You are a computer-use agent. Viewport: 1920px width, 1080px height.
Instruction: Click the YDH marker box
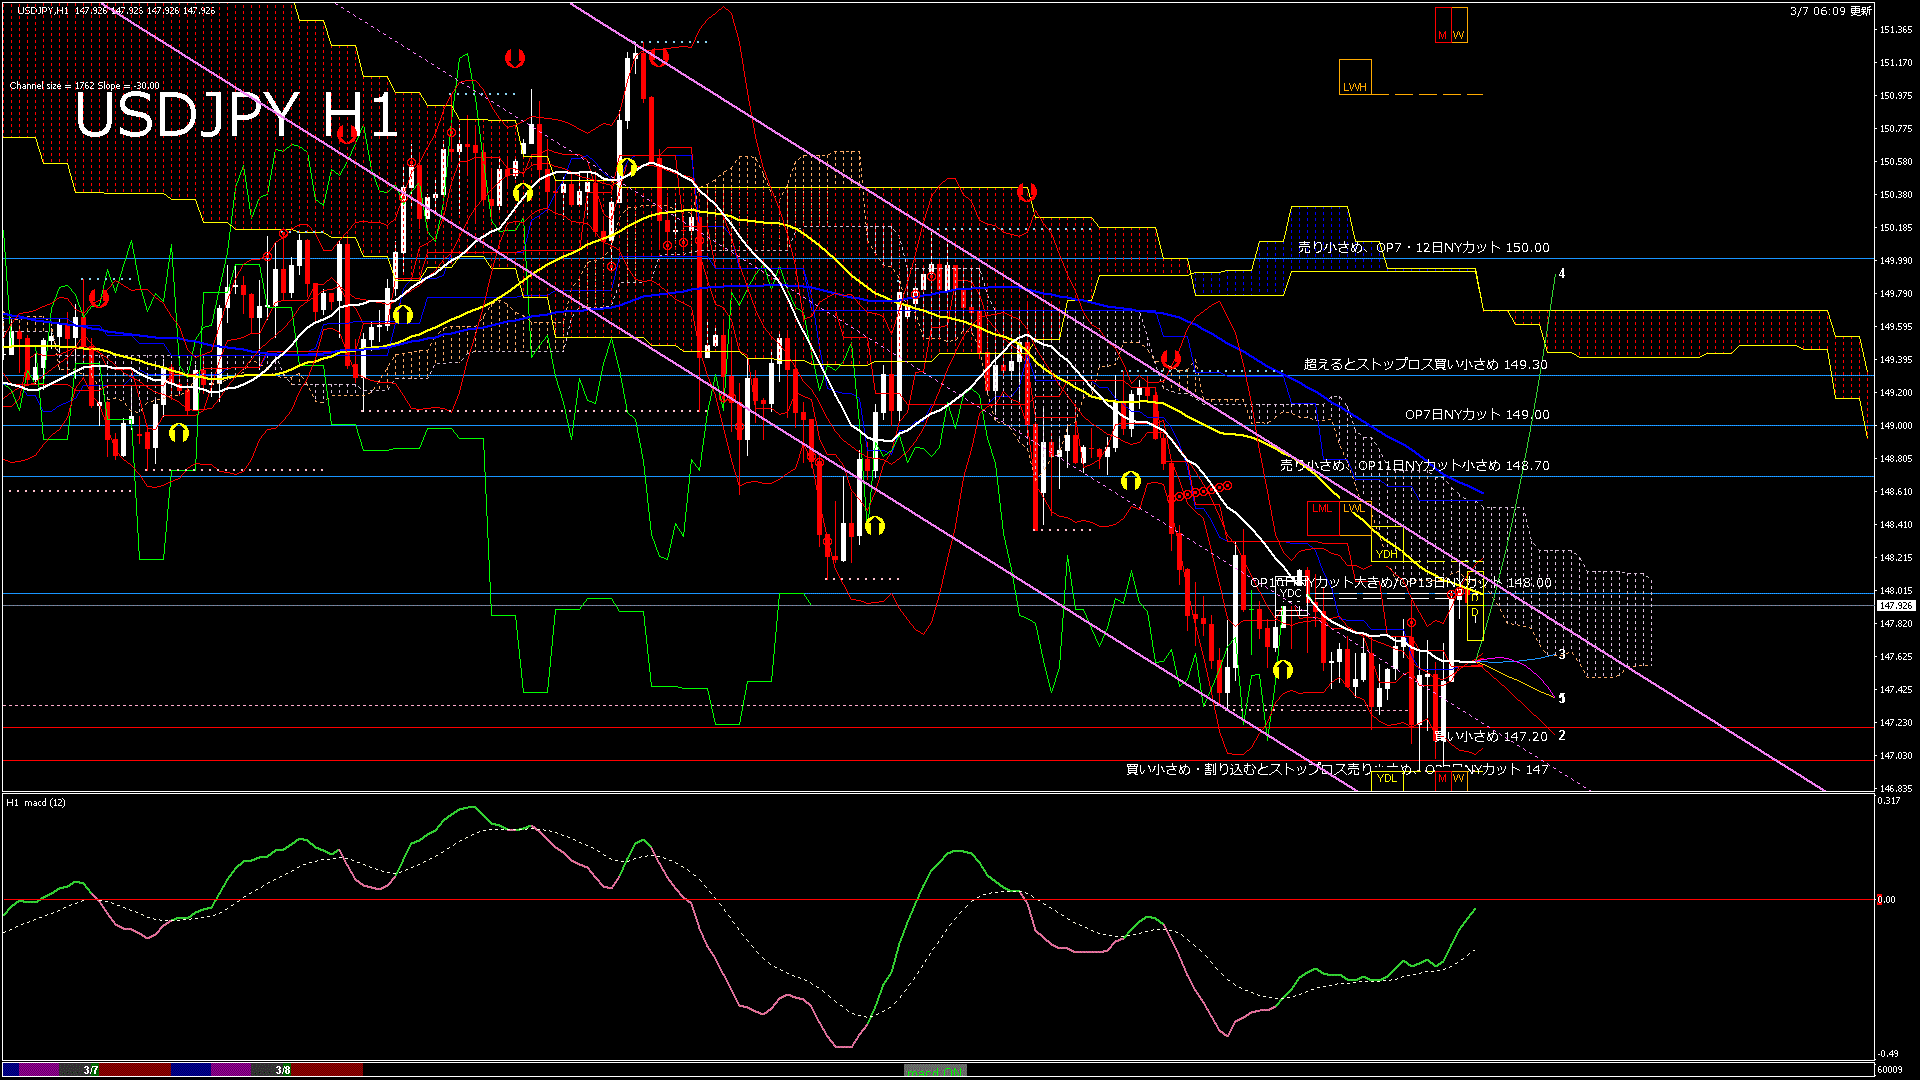pos(1386,544)
